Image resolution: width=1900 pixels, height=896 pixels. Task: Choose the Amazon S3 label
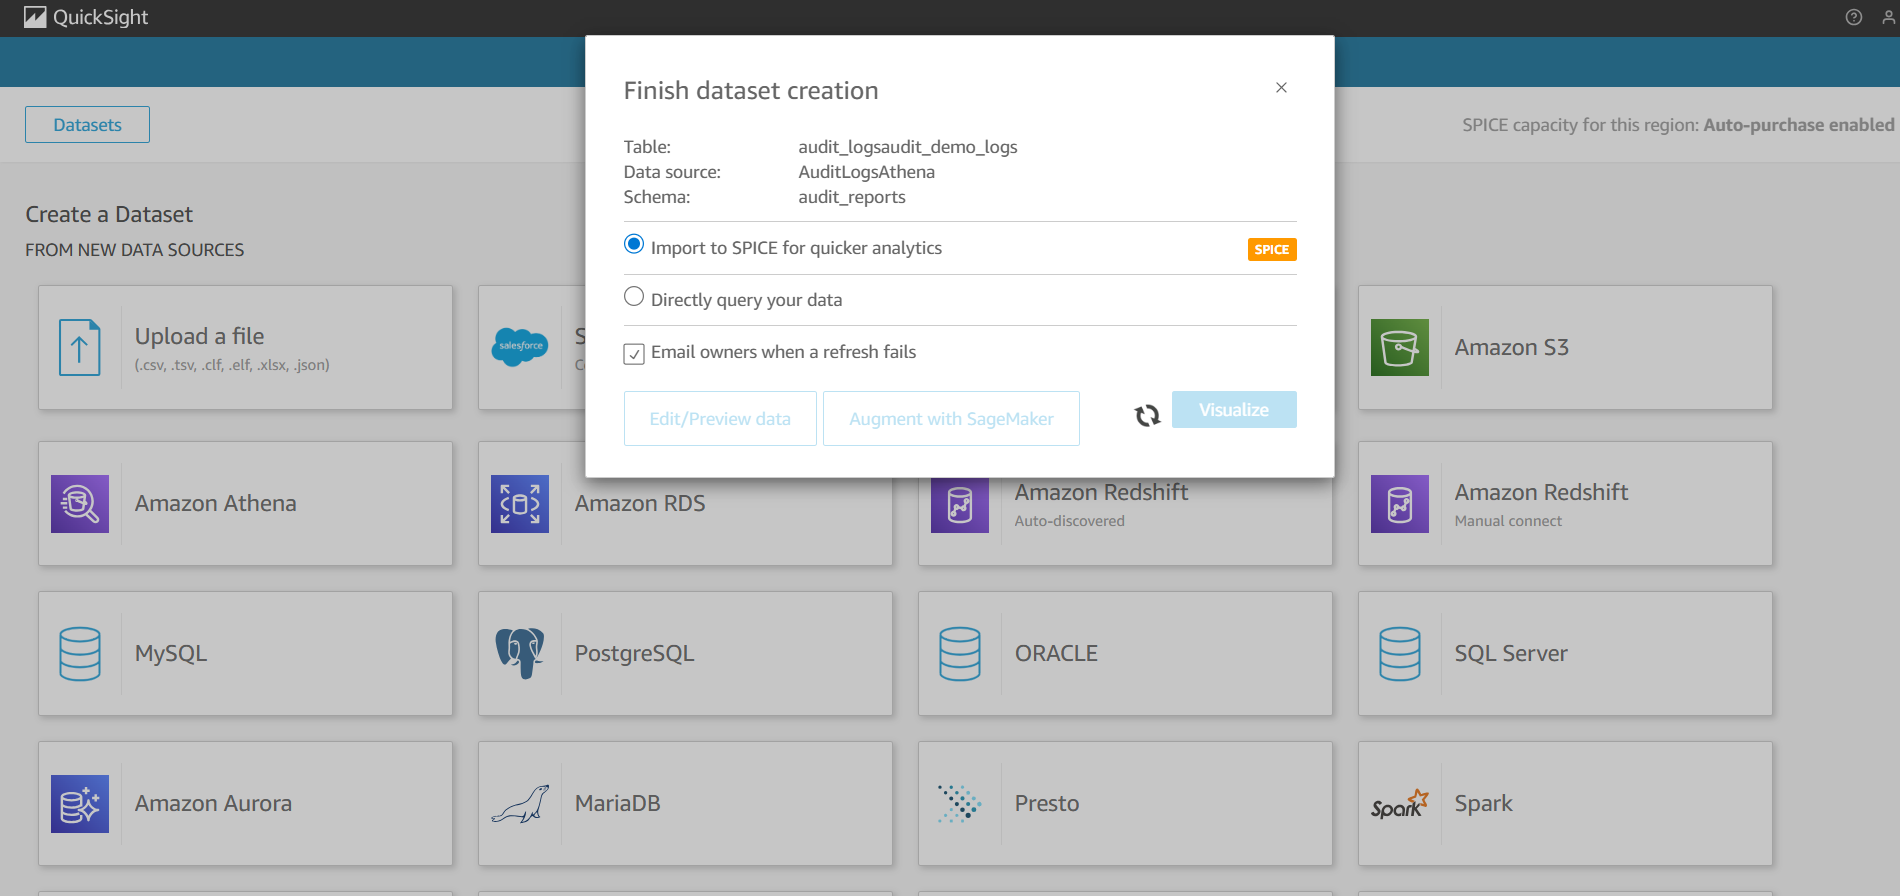[1511, 347]
